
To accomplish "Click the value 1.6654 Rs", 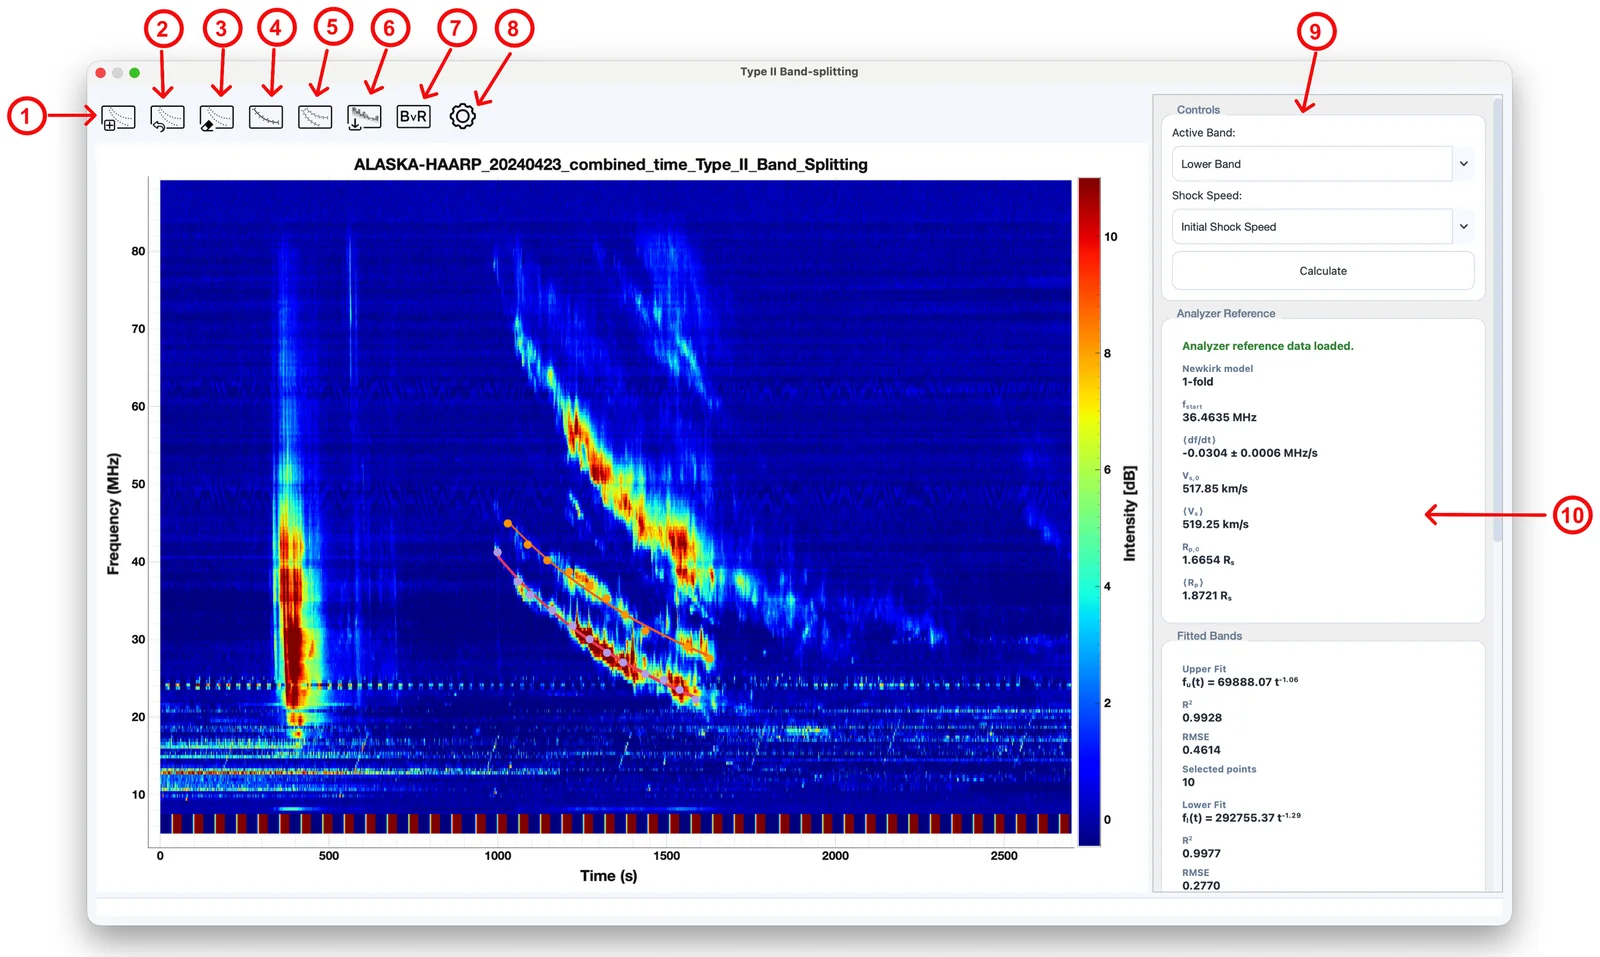I will click(1208, 560).
